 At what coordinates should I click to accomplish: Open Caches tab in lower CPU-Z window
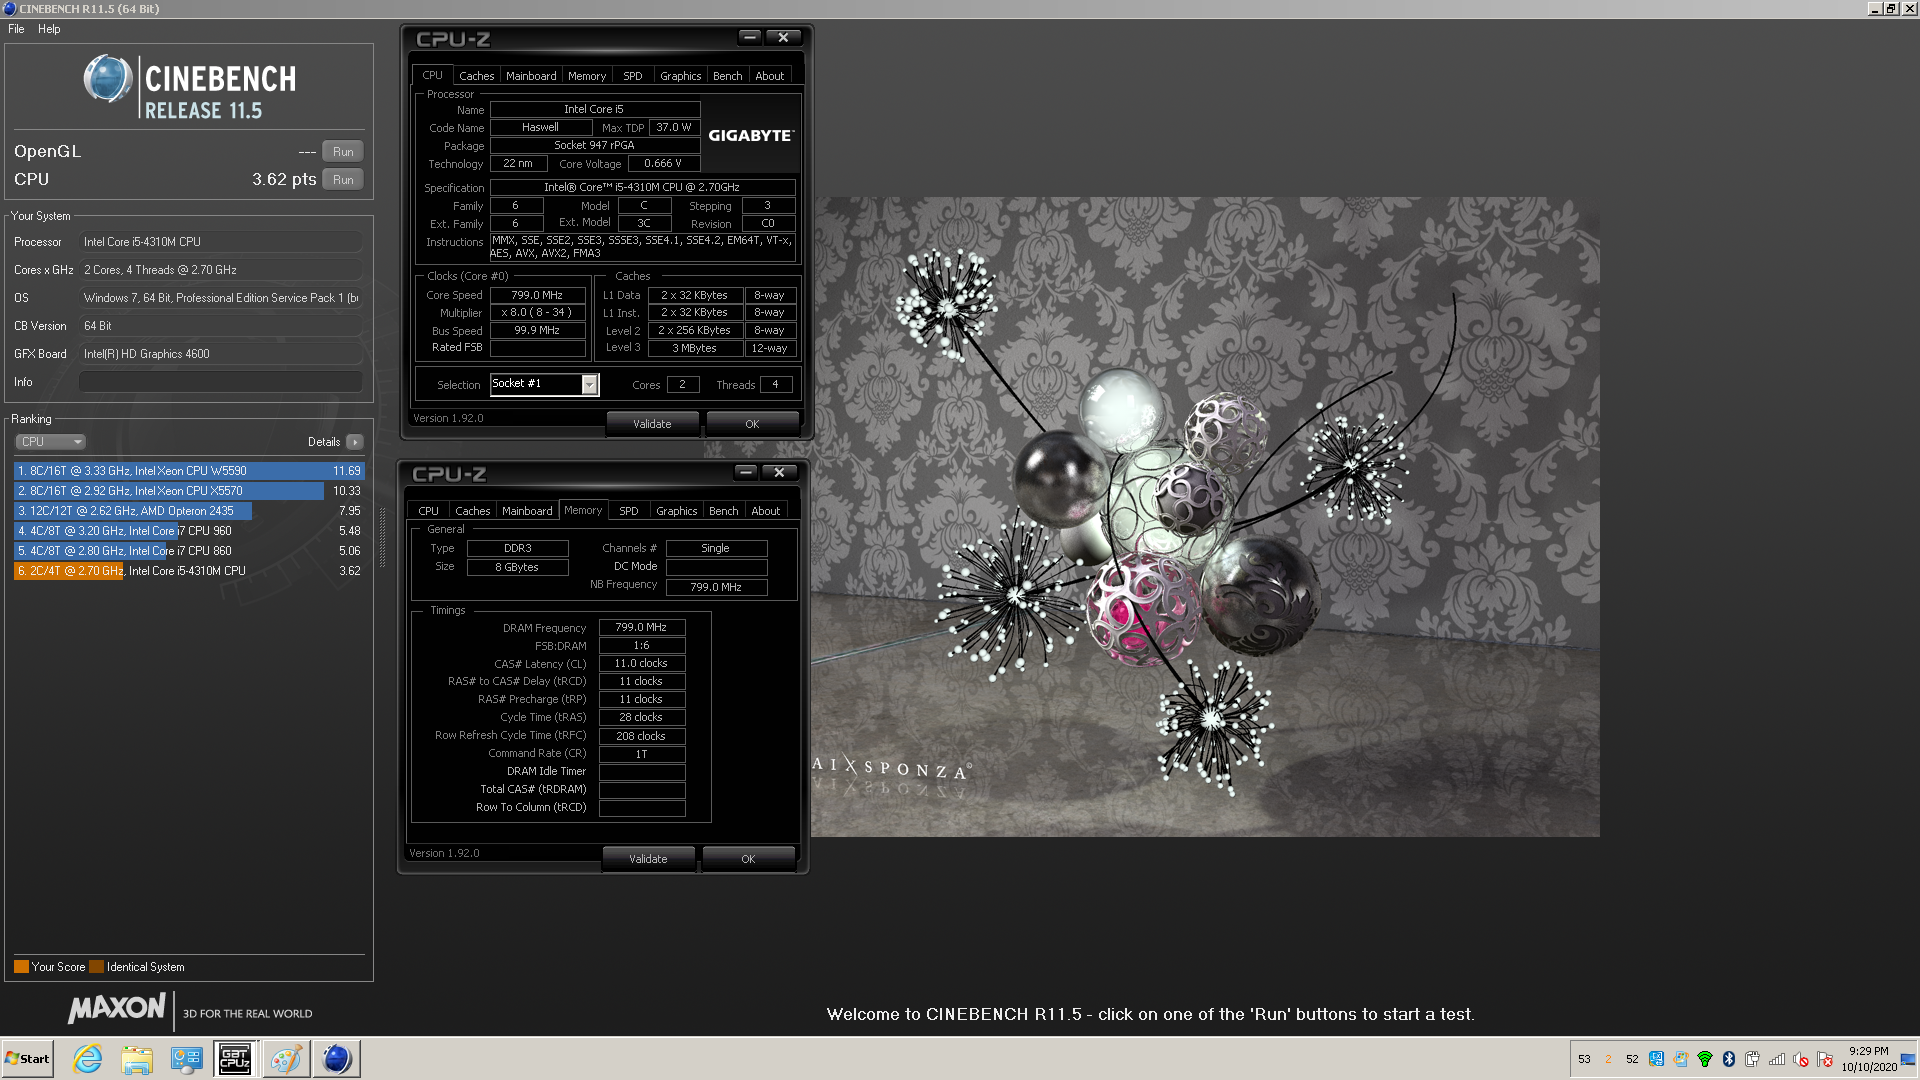(x=473, y=511)
